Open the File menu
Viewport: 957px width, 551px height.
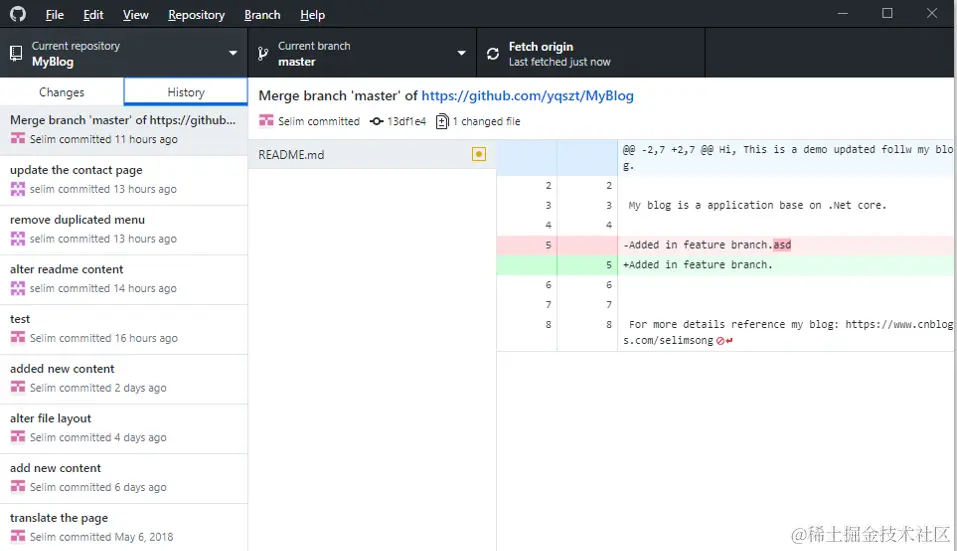(54, 15)
